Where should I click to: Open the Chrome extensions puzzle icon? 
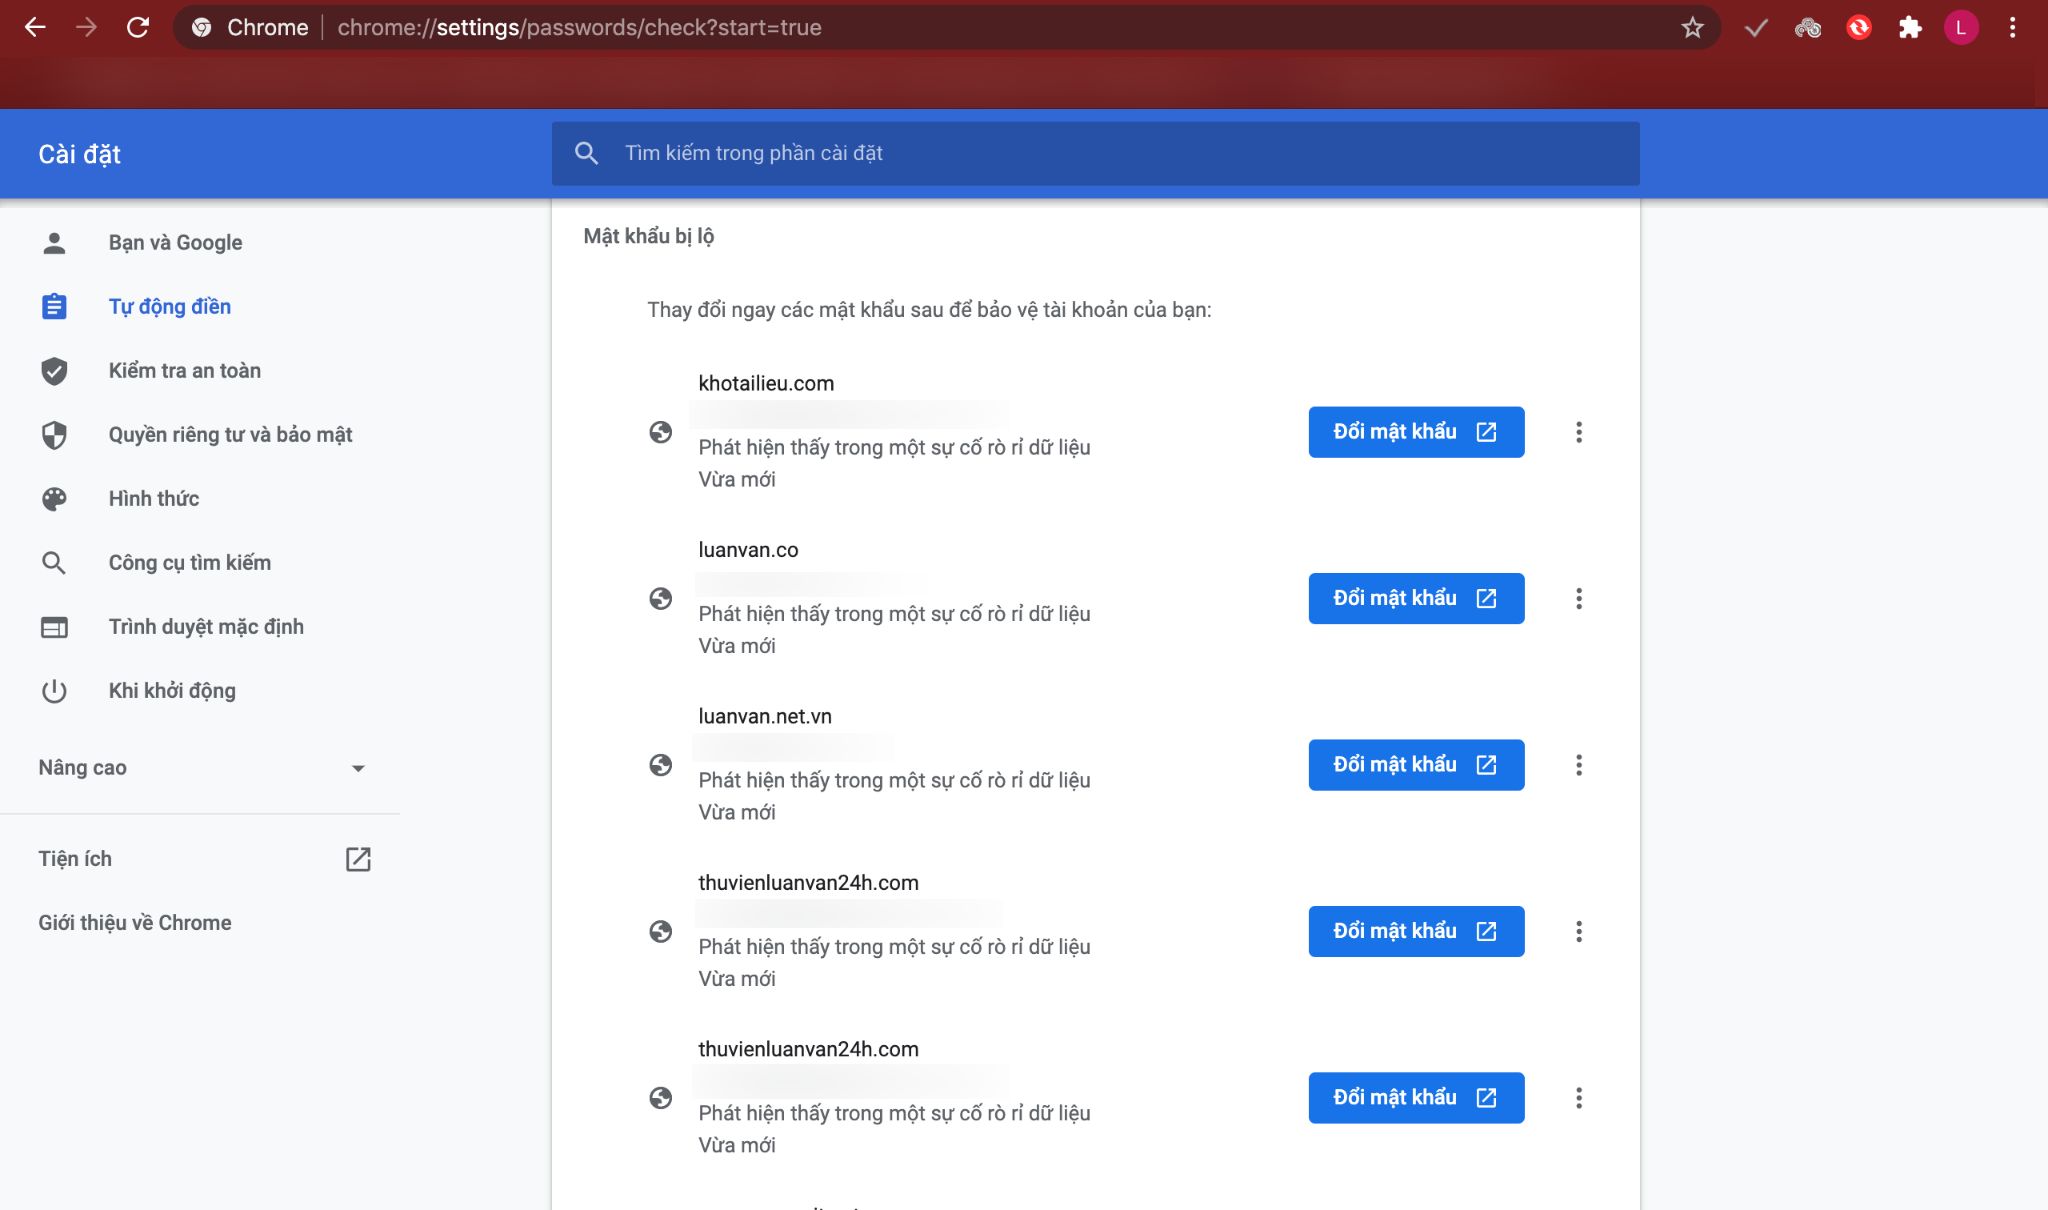(1910, 27)
